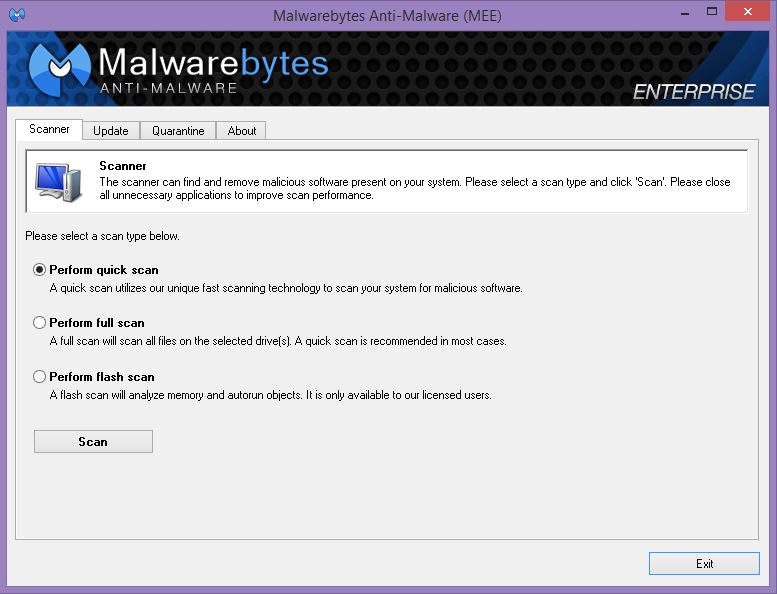Show the About tab
The width and height of the screenshot is (777, 594).
[x=242, y=131]
